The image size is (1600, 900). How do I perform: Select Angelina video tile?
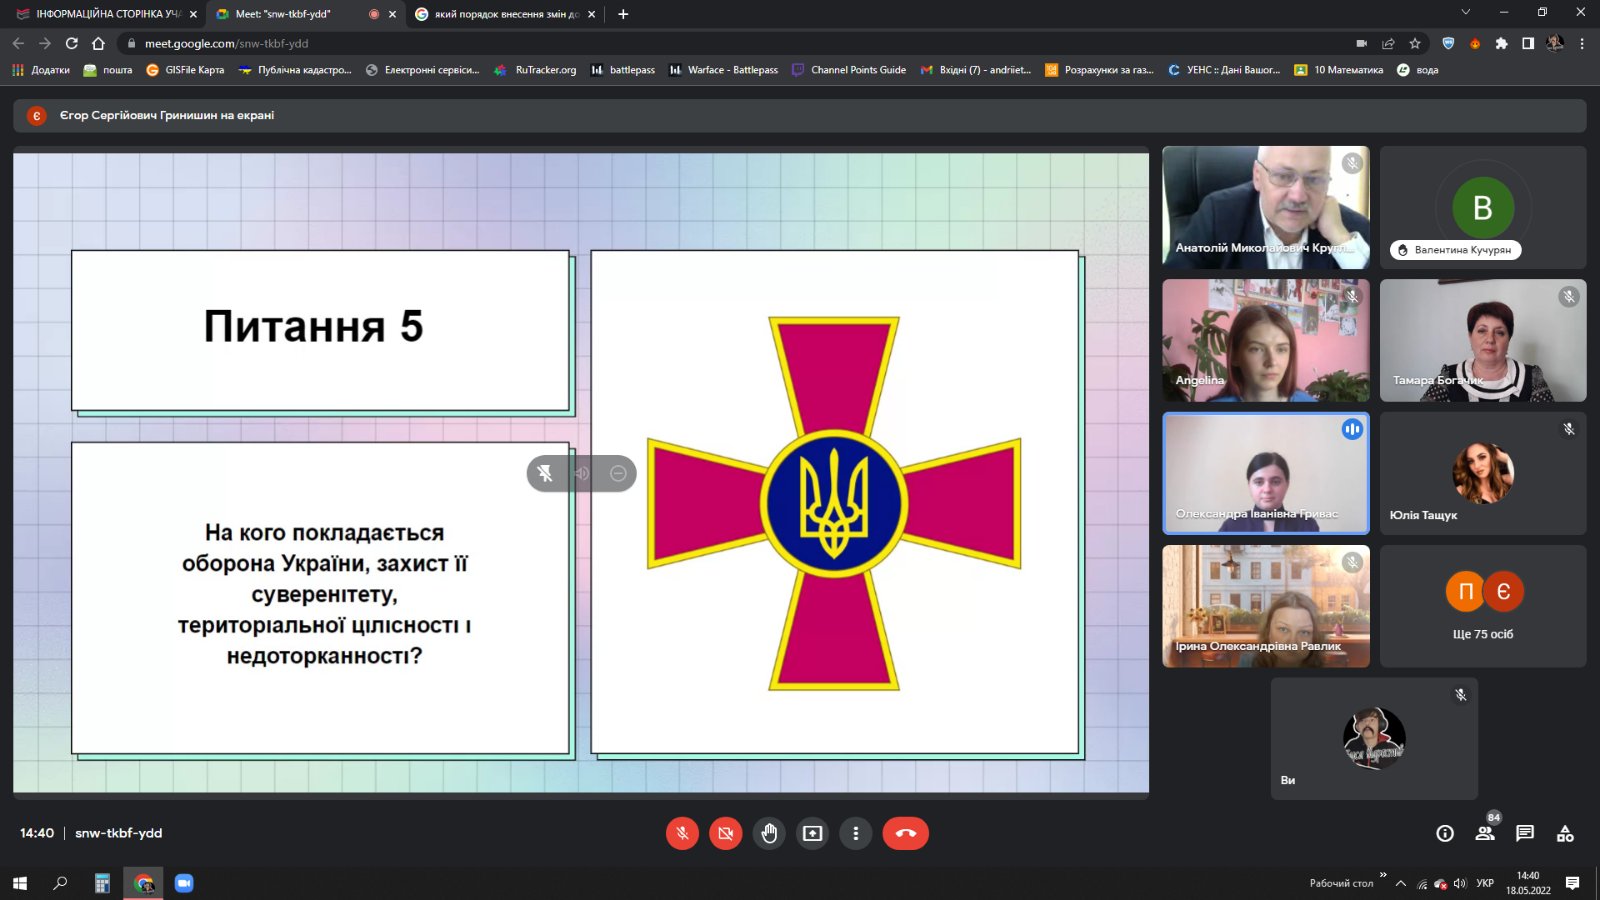coord(1266,340)
